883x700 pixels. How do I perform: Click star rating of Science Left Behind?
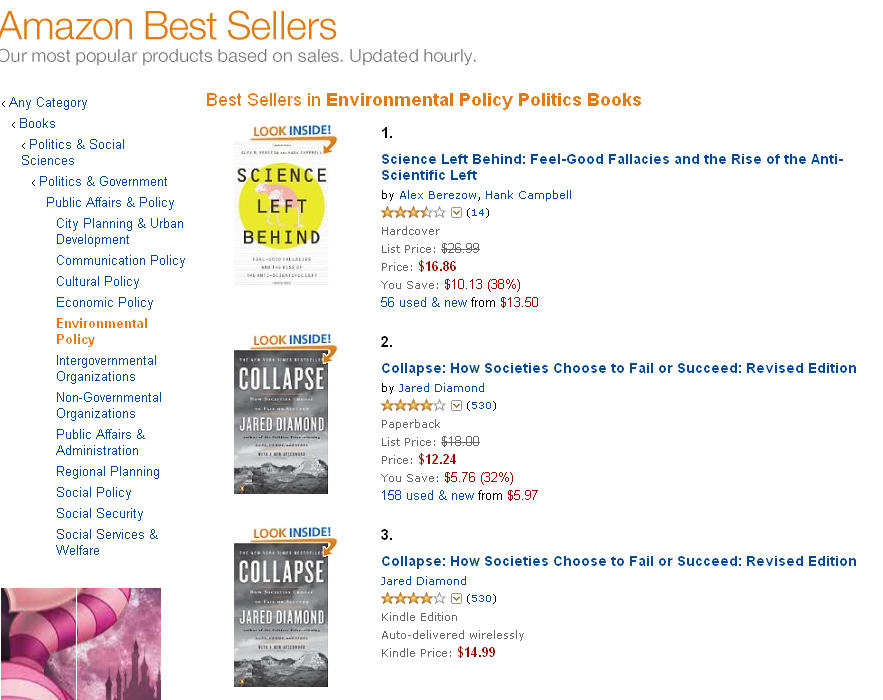(x=413, y=213)
